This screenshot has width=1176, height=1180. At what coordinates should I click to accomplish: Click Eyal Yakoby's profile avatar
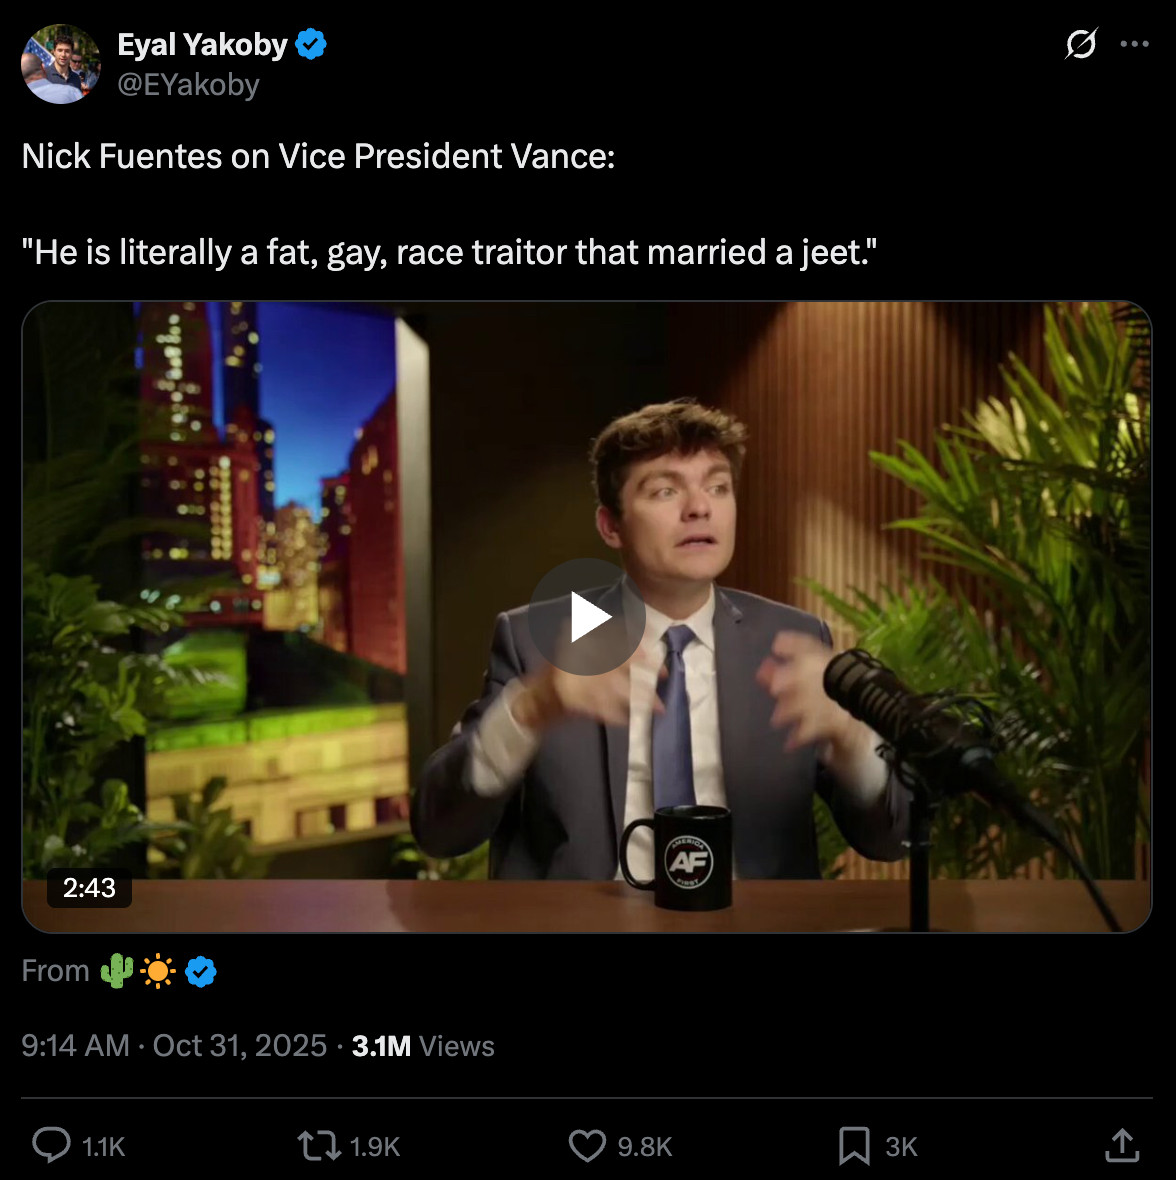pos(61,64)
